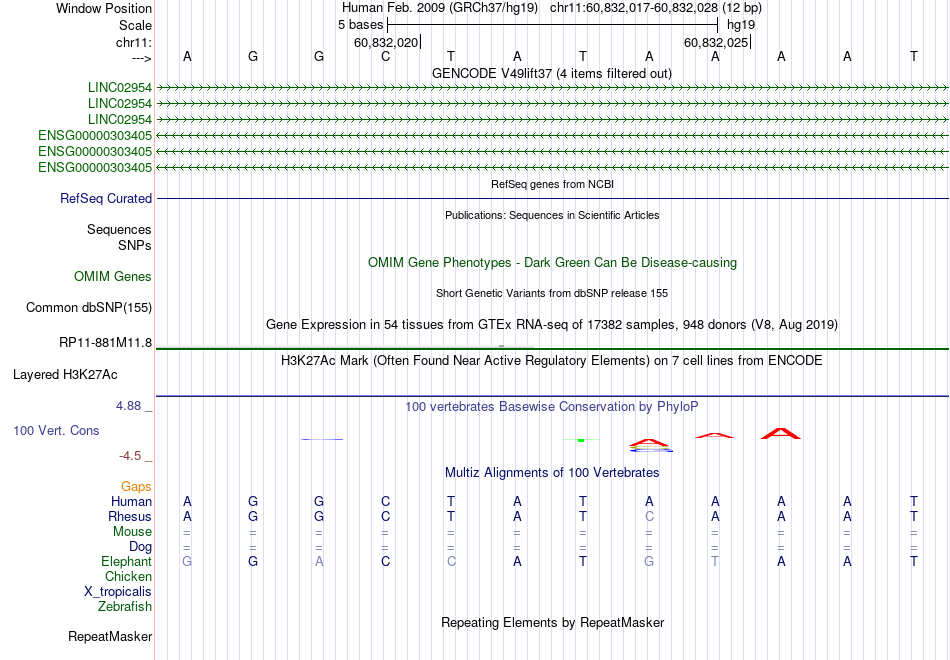Click the Scale track label
This screenshot has height=660, width=950.
click(x=135, y=25)
